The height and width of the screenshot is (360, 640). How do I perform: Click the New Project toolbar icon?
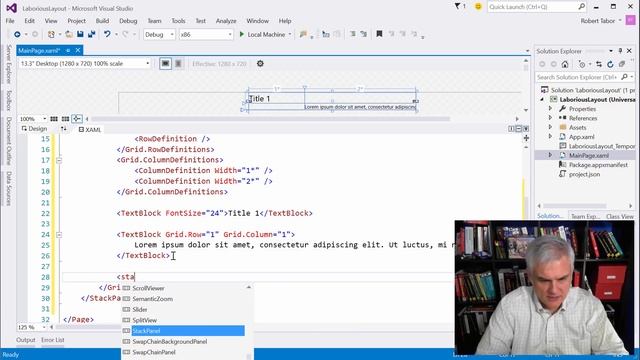point(51,34)
